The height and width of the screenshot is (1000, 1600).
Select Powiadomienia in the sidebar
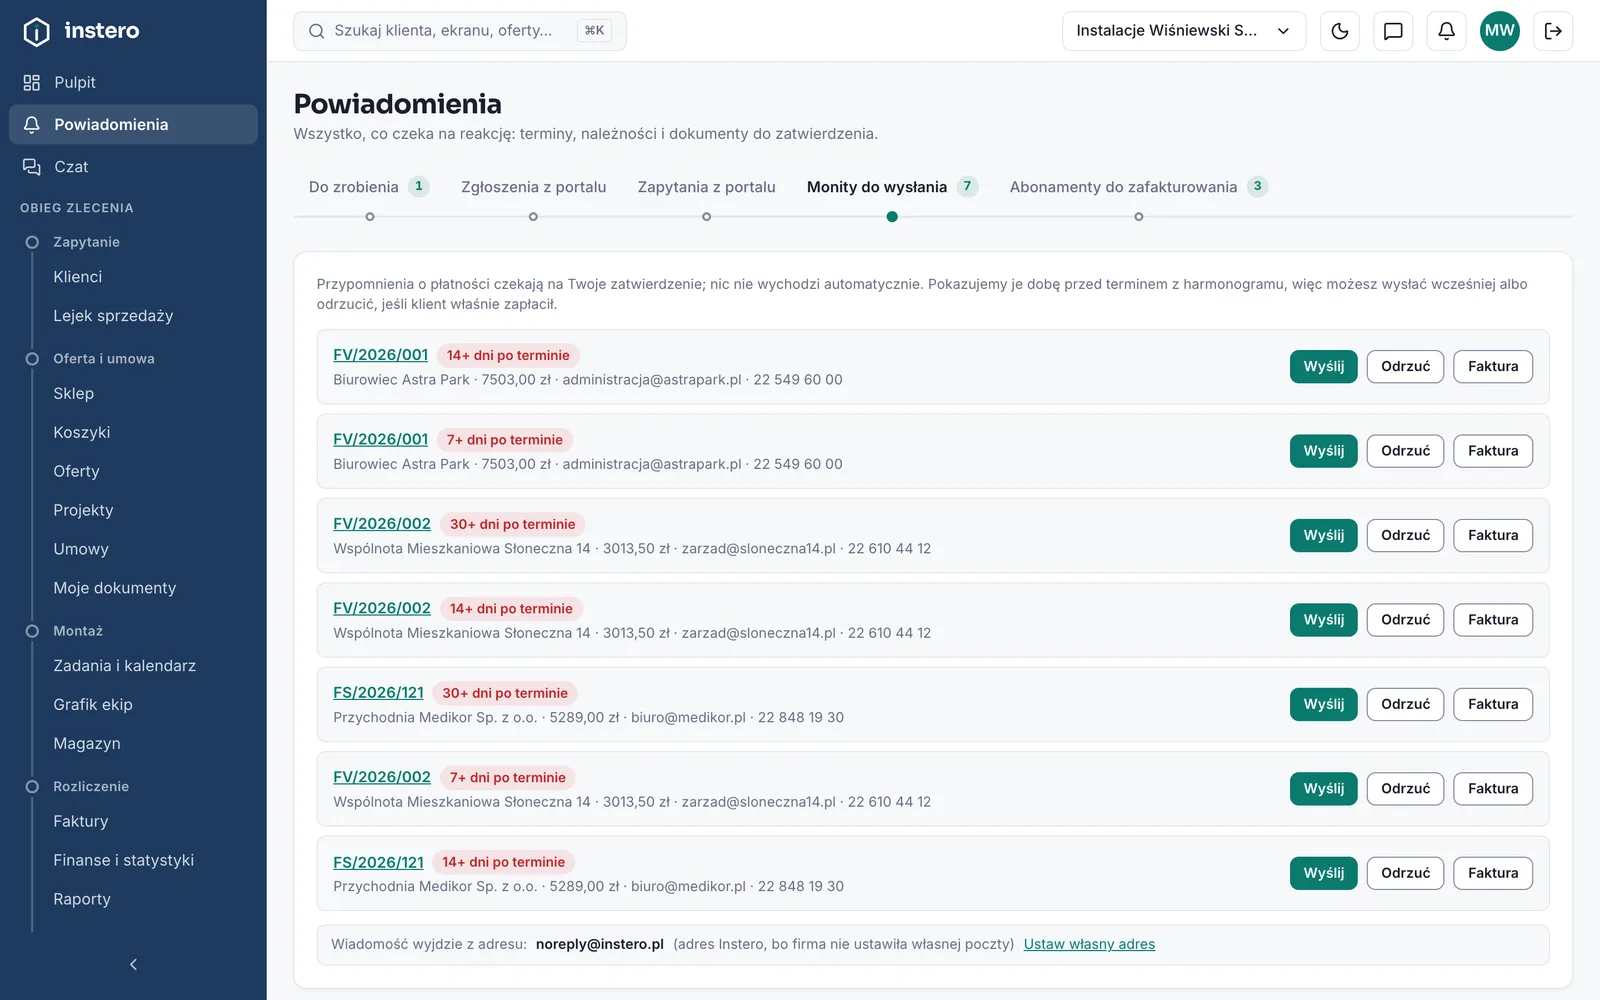133,124
